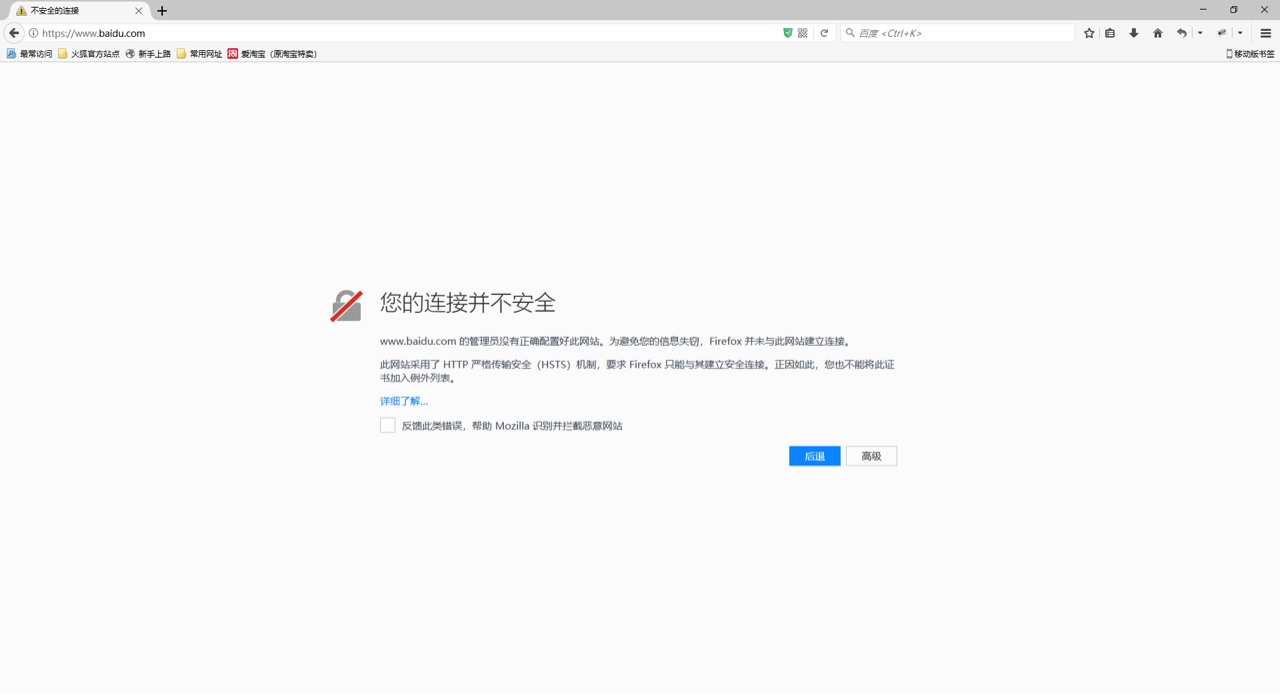Open 爱淘宝 bookmark
1280x694 pixels.
[x=273, y=54]
